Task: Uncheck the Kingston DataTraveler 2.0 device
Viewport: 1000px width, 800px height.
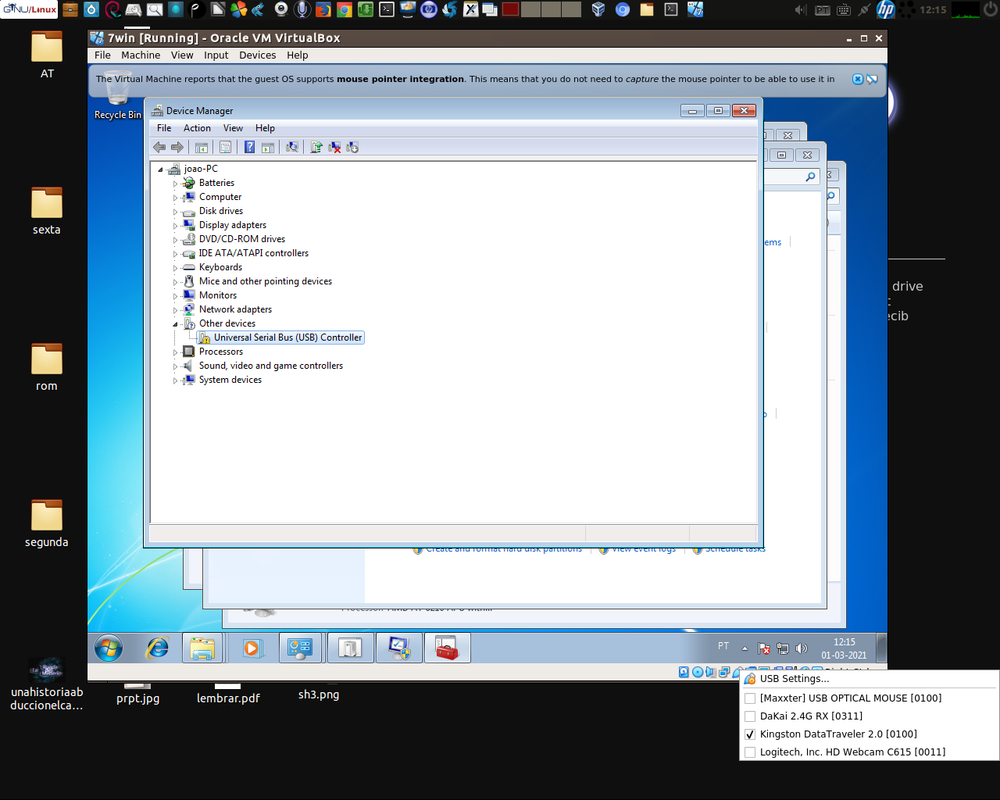Action: click(751, 734)
